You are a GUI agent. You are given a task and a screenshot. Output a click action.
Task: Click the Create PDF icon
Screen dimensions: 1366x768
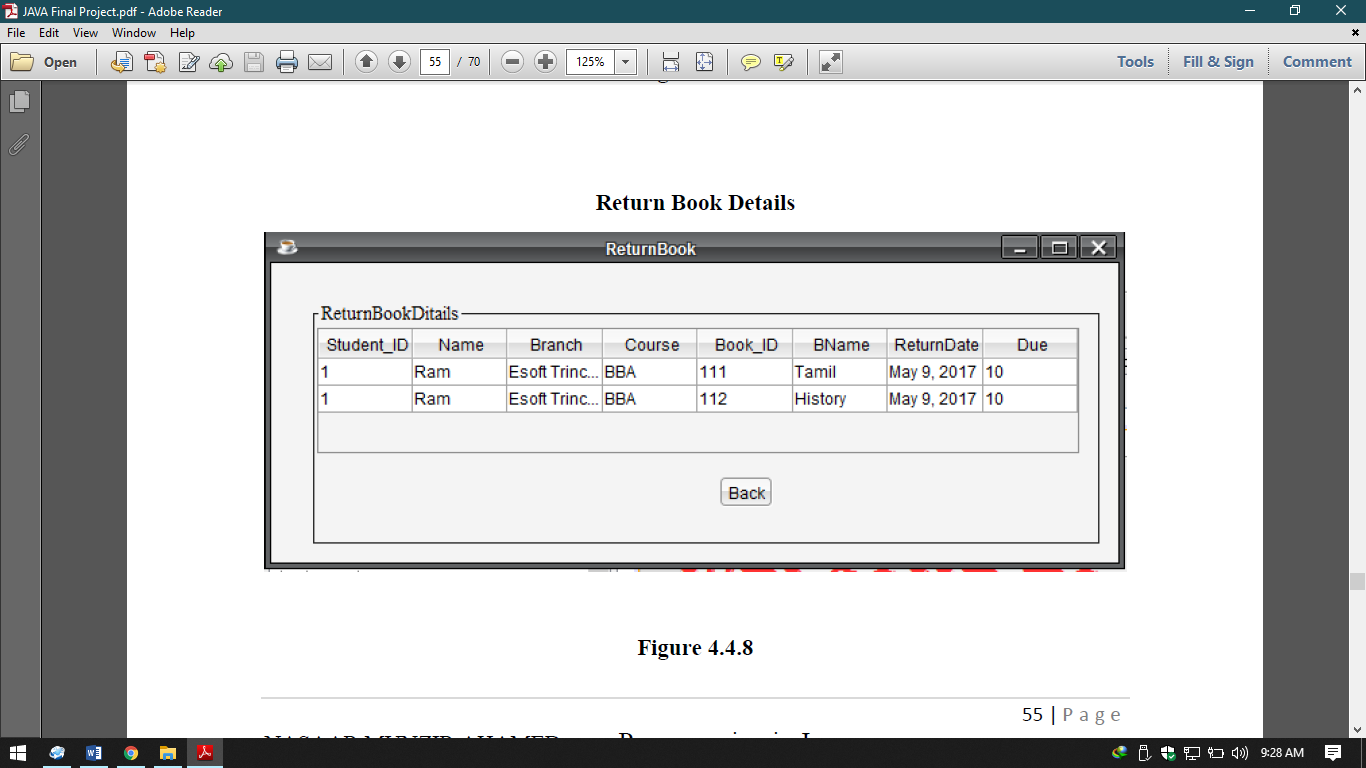point(155,62)
